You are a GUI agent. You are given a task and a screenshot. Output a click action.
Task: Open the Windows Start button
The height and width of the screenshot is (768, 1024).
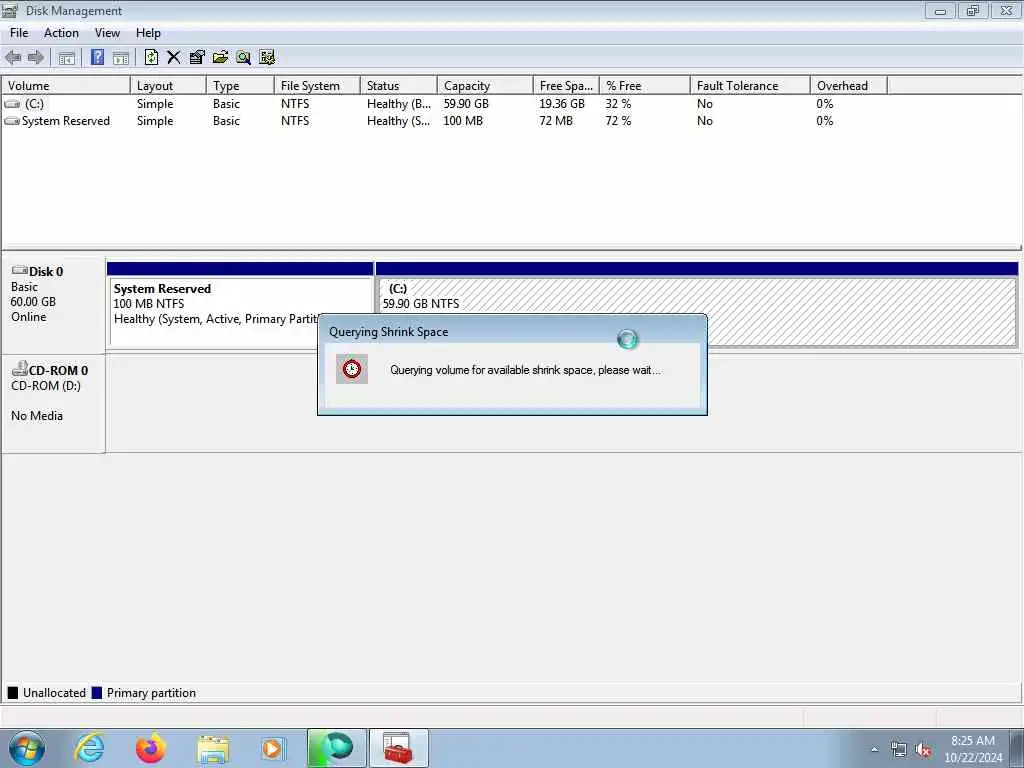click(x=27, y=748)
